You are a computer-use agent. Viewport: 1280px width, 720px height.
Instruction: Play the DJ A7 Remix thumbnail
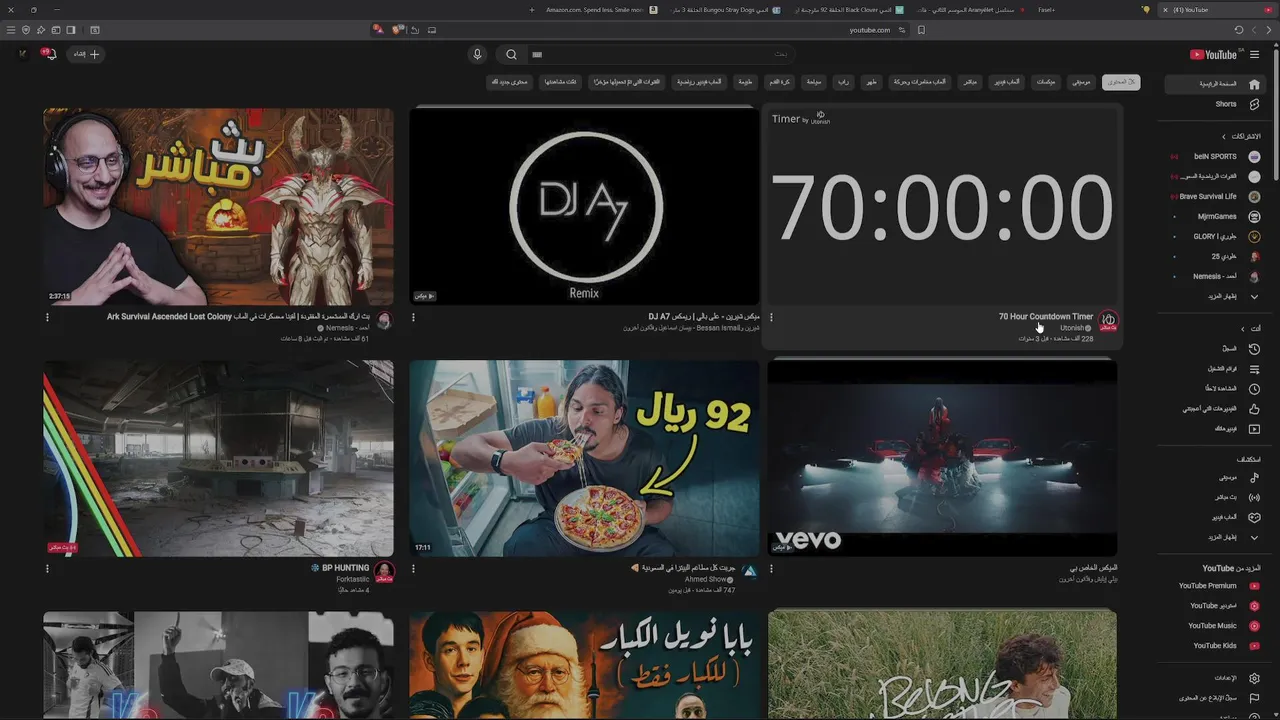pos(584,205)
